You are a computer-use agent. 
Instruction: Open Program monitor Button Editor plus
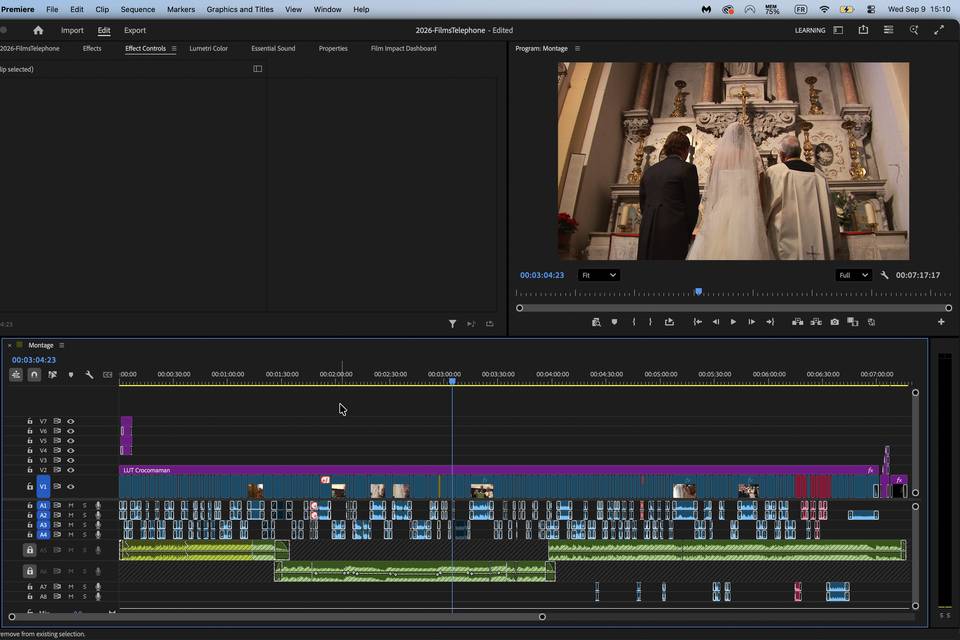point(941,322)
